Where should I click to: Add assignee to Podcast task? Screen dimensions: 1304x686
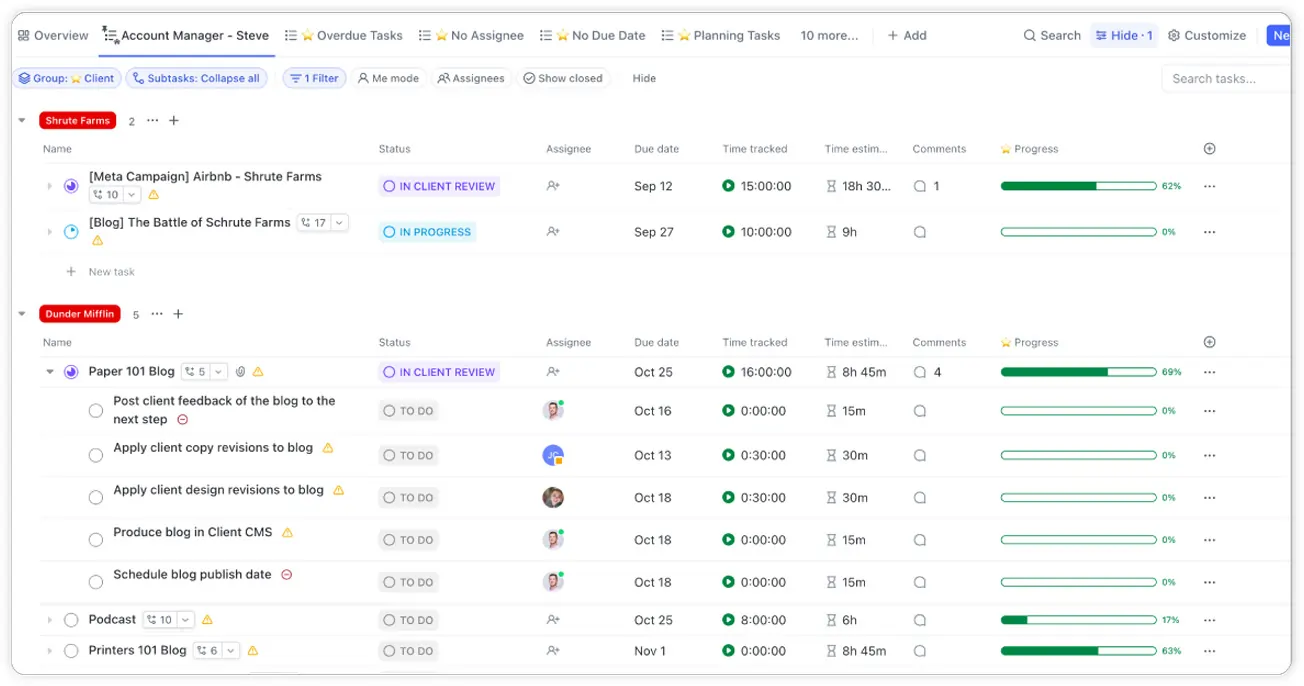point(553,620)
